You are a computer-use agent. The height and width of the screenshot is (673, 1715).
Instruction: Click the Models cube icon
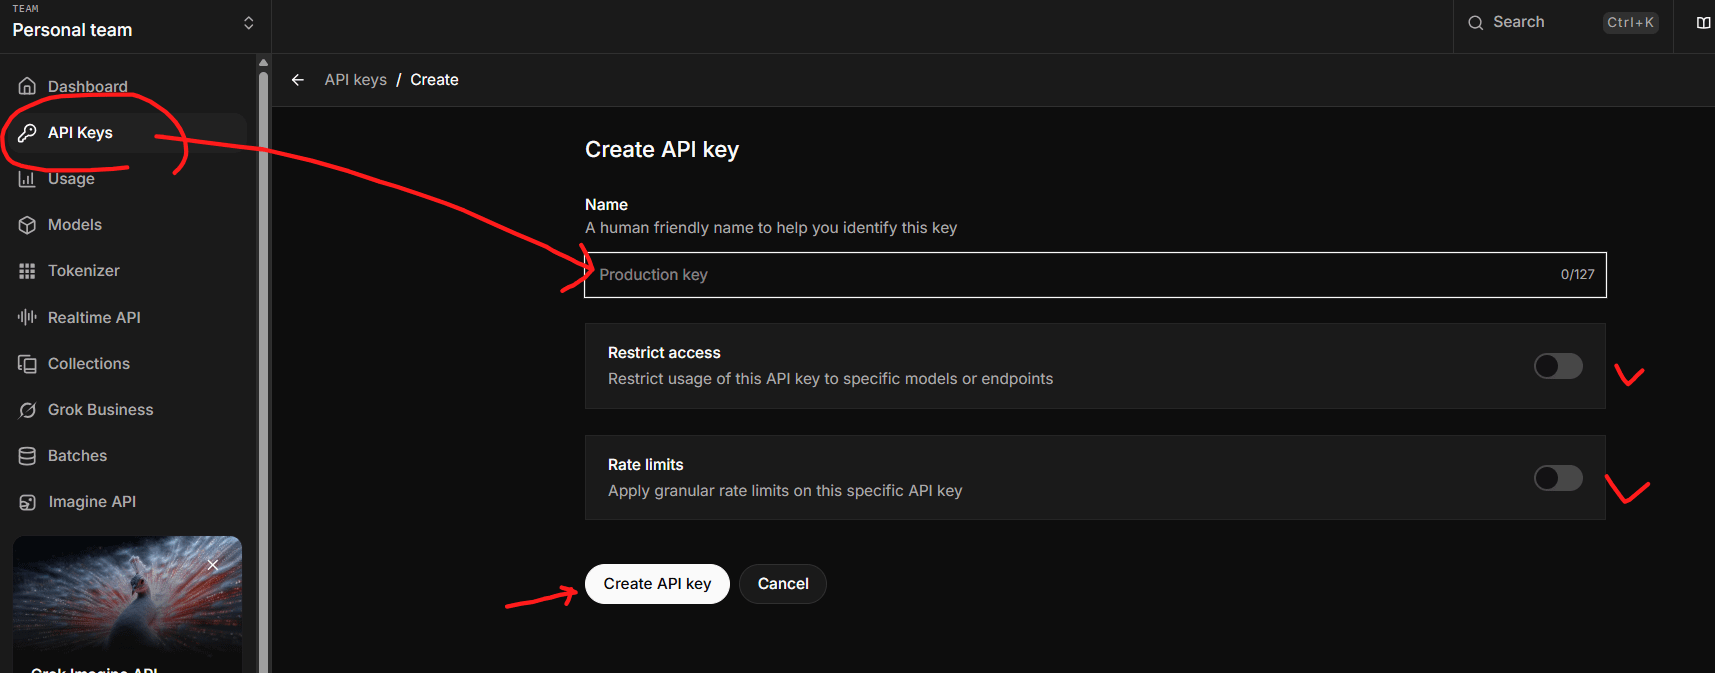(x=27, y=225)
